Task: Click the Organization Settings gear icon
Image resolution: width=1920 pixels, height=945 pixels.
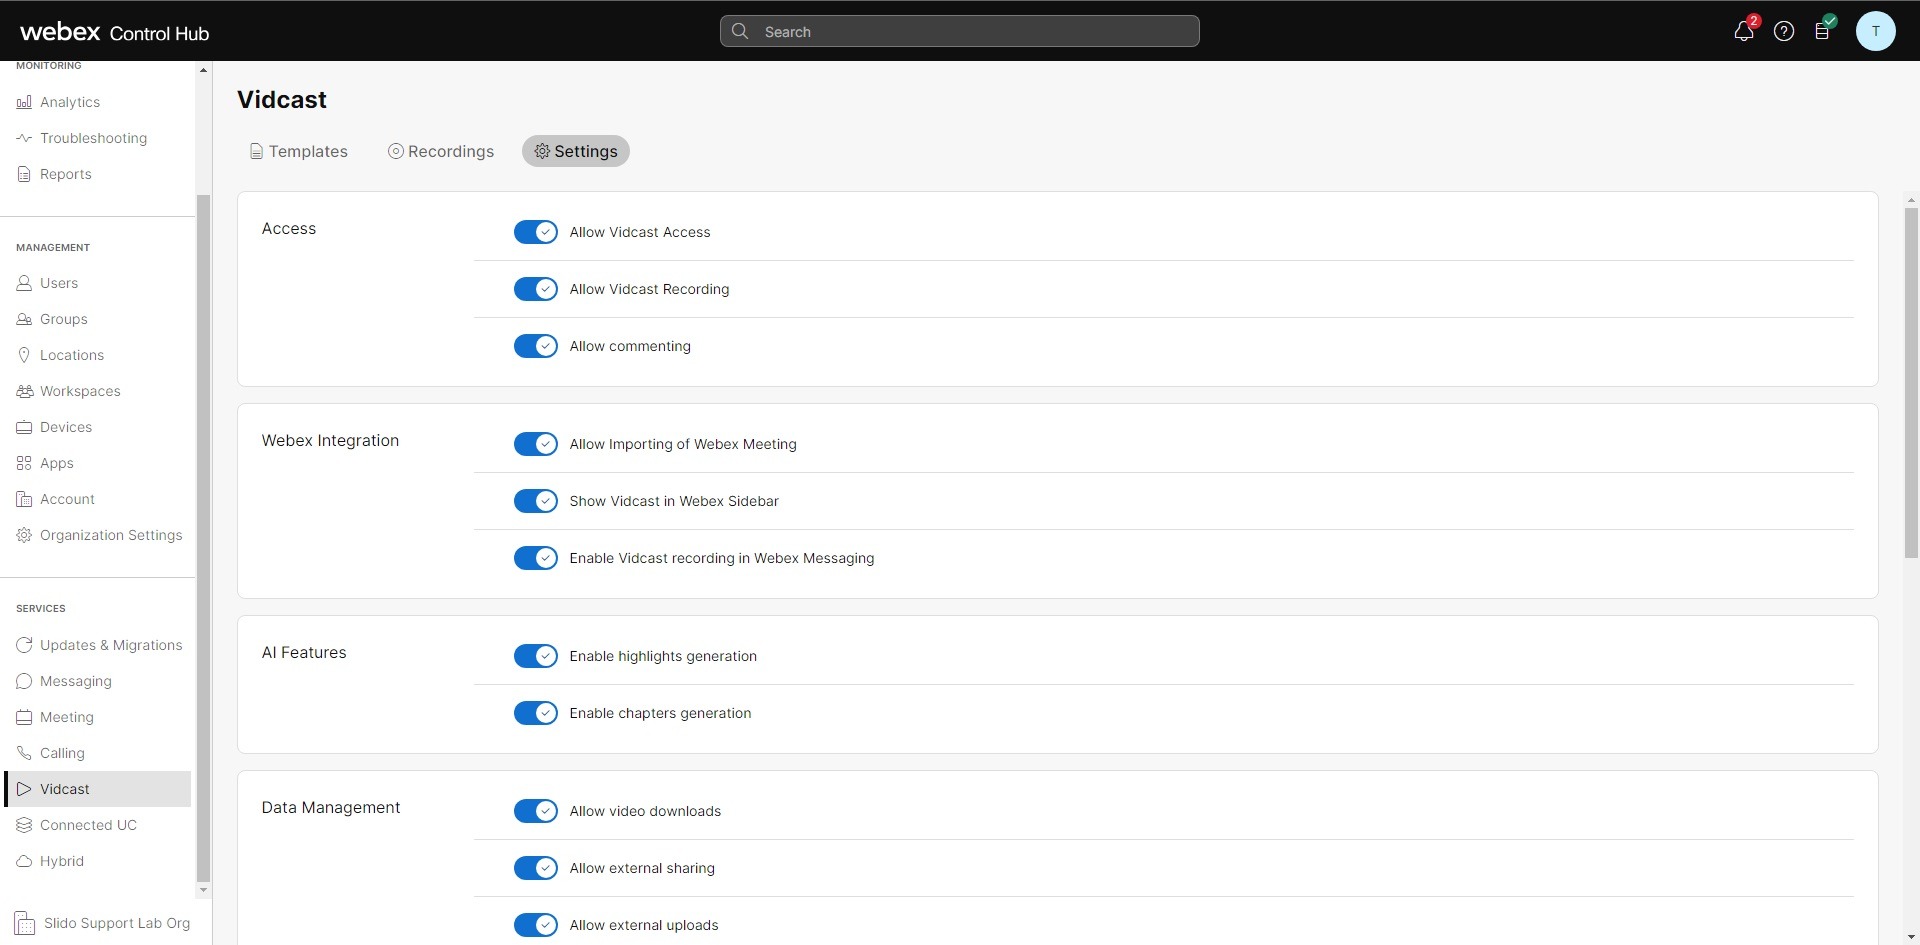Action: [x=24, y=535]
